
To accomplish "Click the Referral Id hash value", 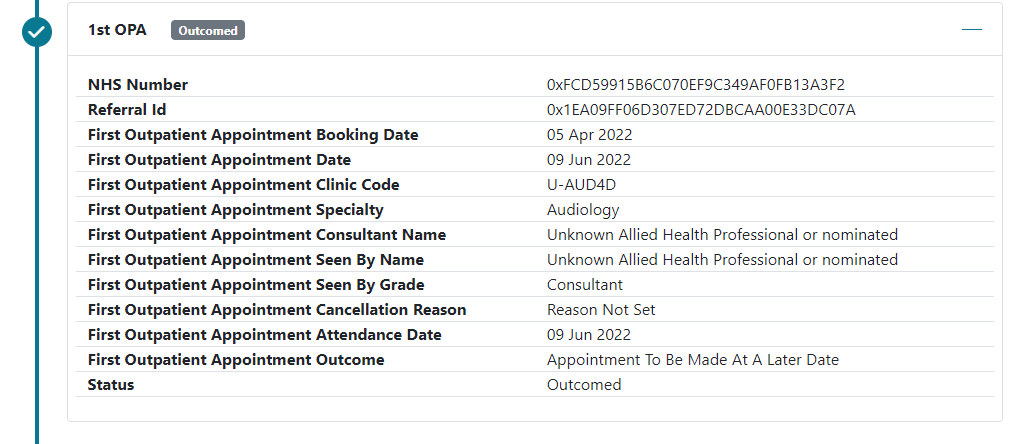I will click(x=701, y=110).
